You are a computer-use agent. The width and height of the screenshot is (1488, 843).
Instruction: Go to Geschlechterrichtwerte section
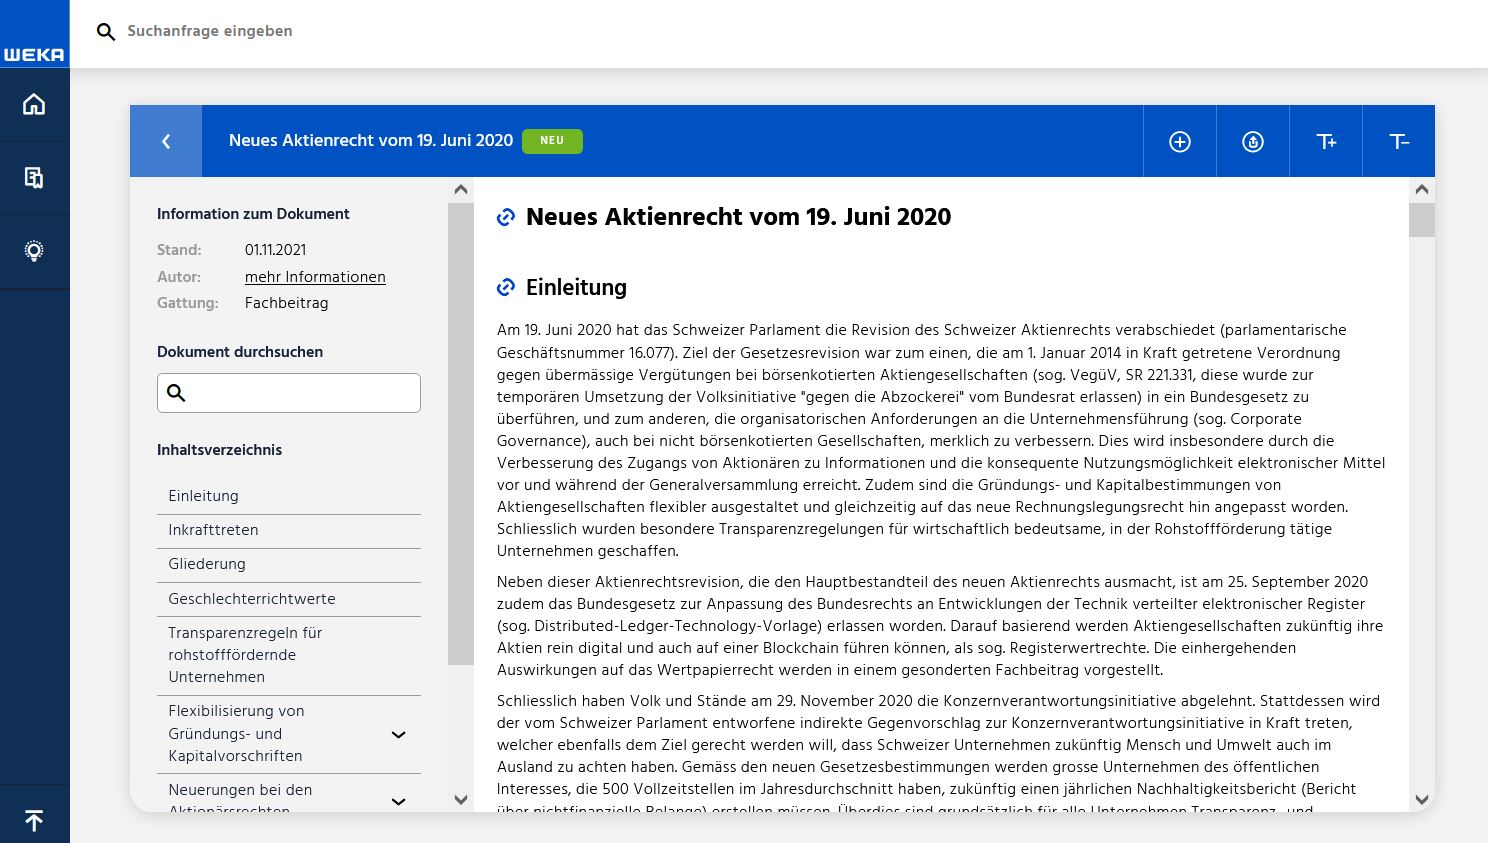252,599
